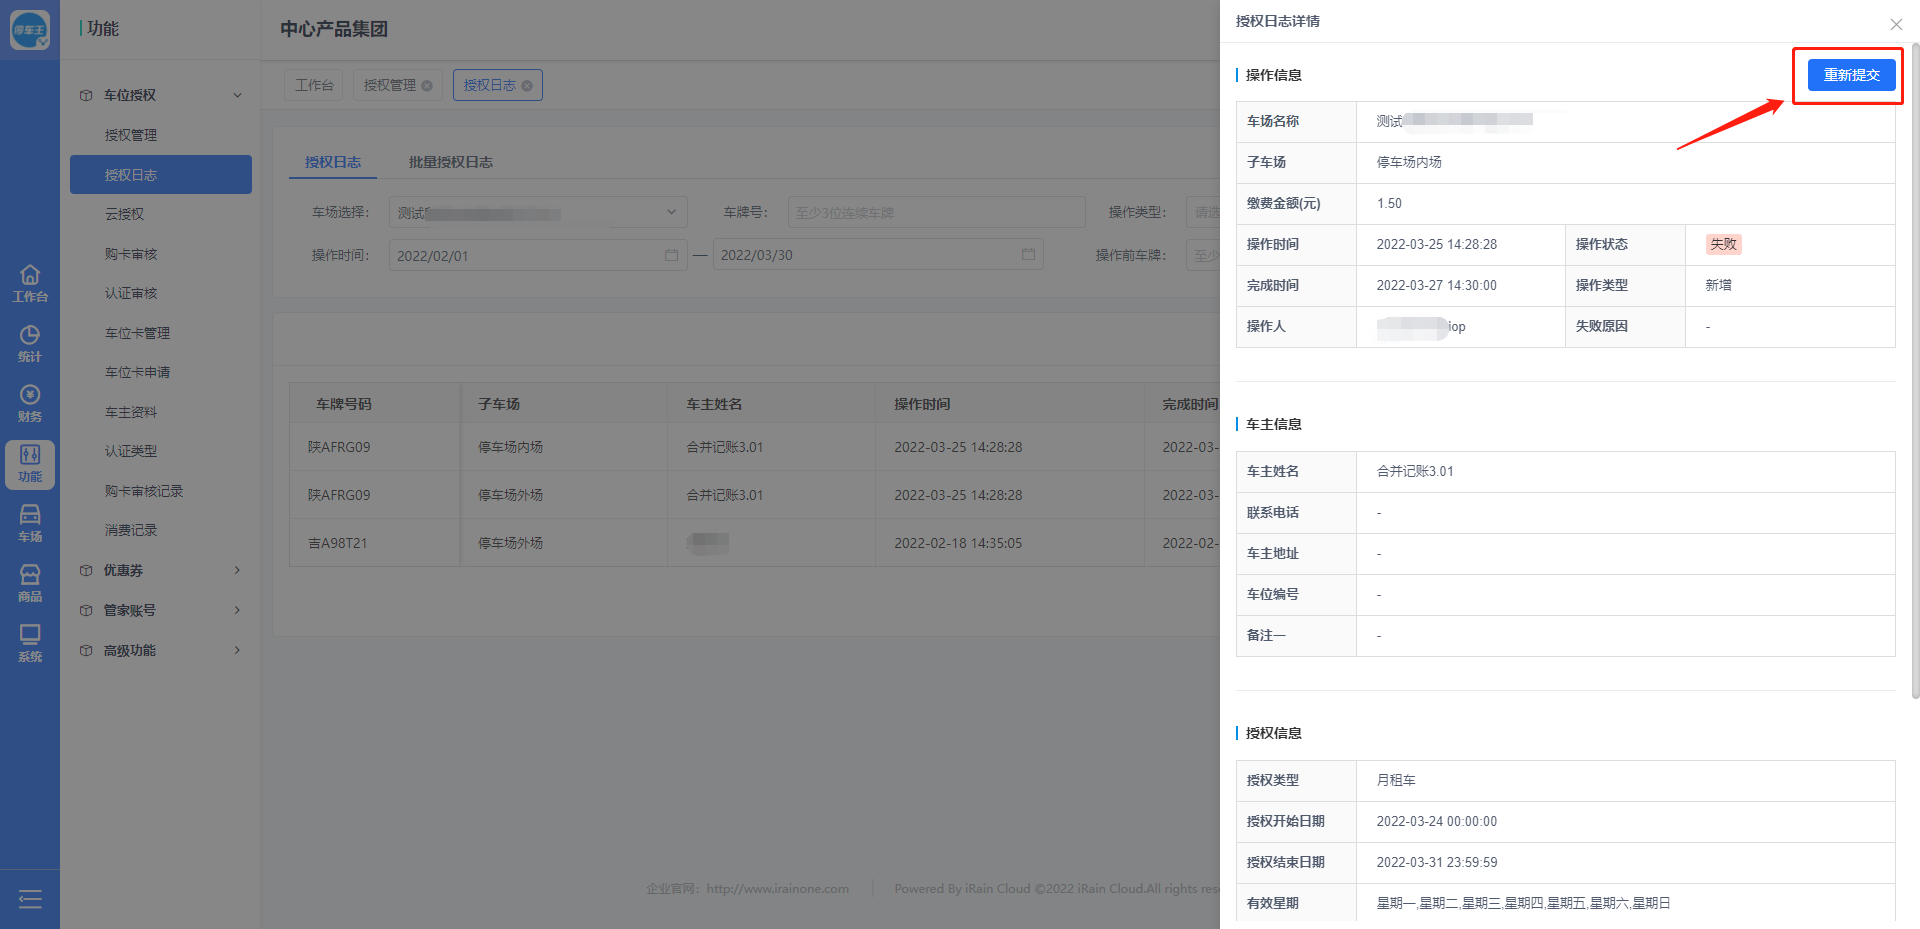Collapse the 车位授权 menu group

point(237,96)
